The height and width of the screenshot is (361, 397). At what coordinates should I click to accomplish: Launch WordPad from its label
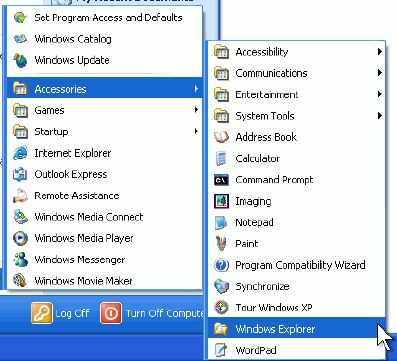(256, 350)
